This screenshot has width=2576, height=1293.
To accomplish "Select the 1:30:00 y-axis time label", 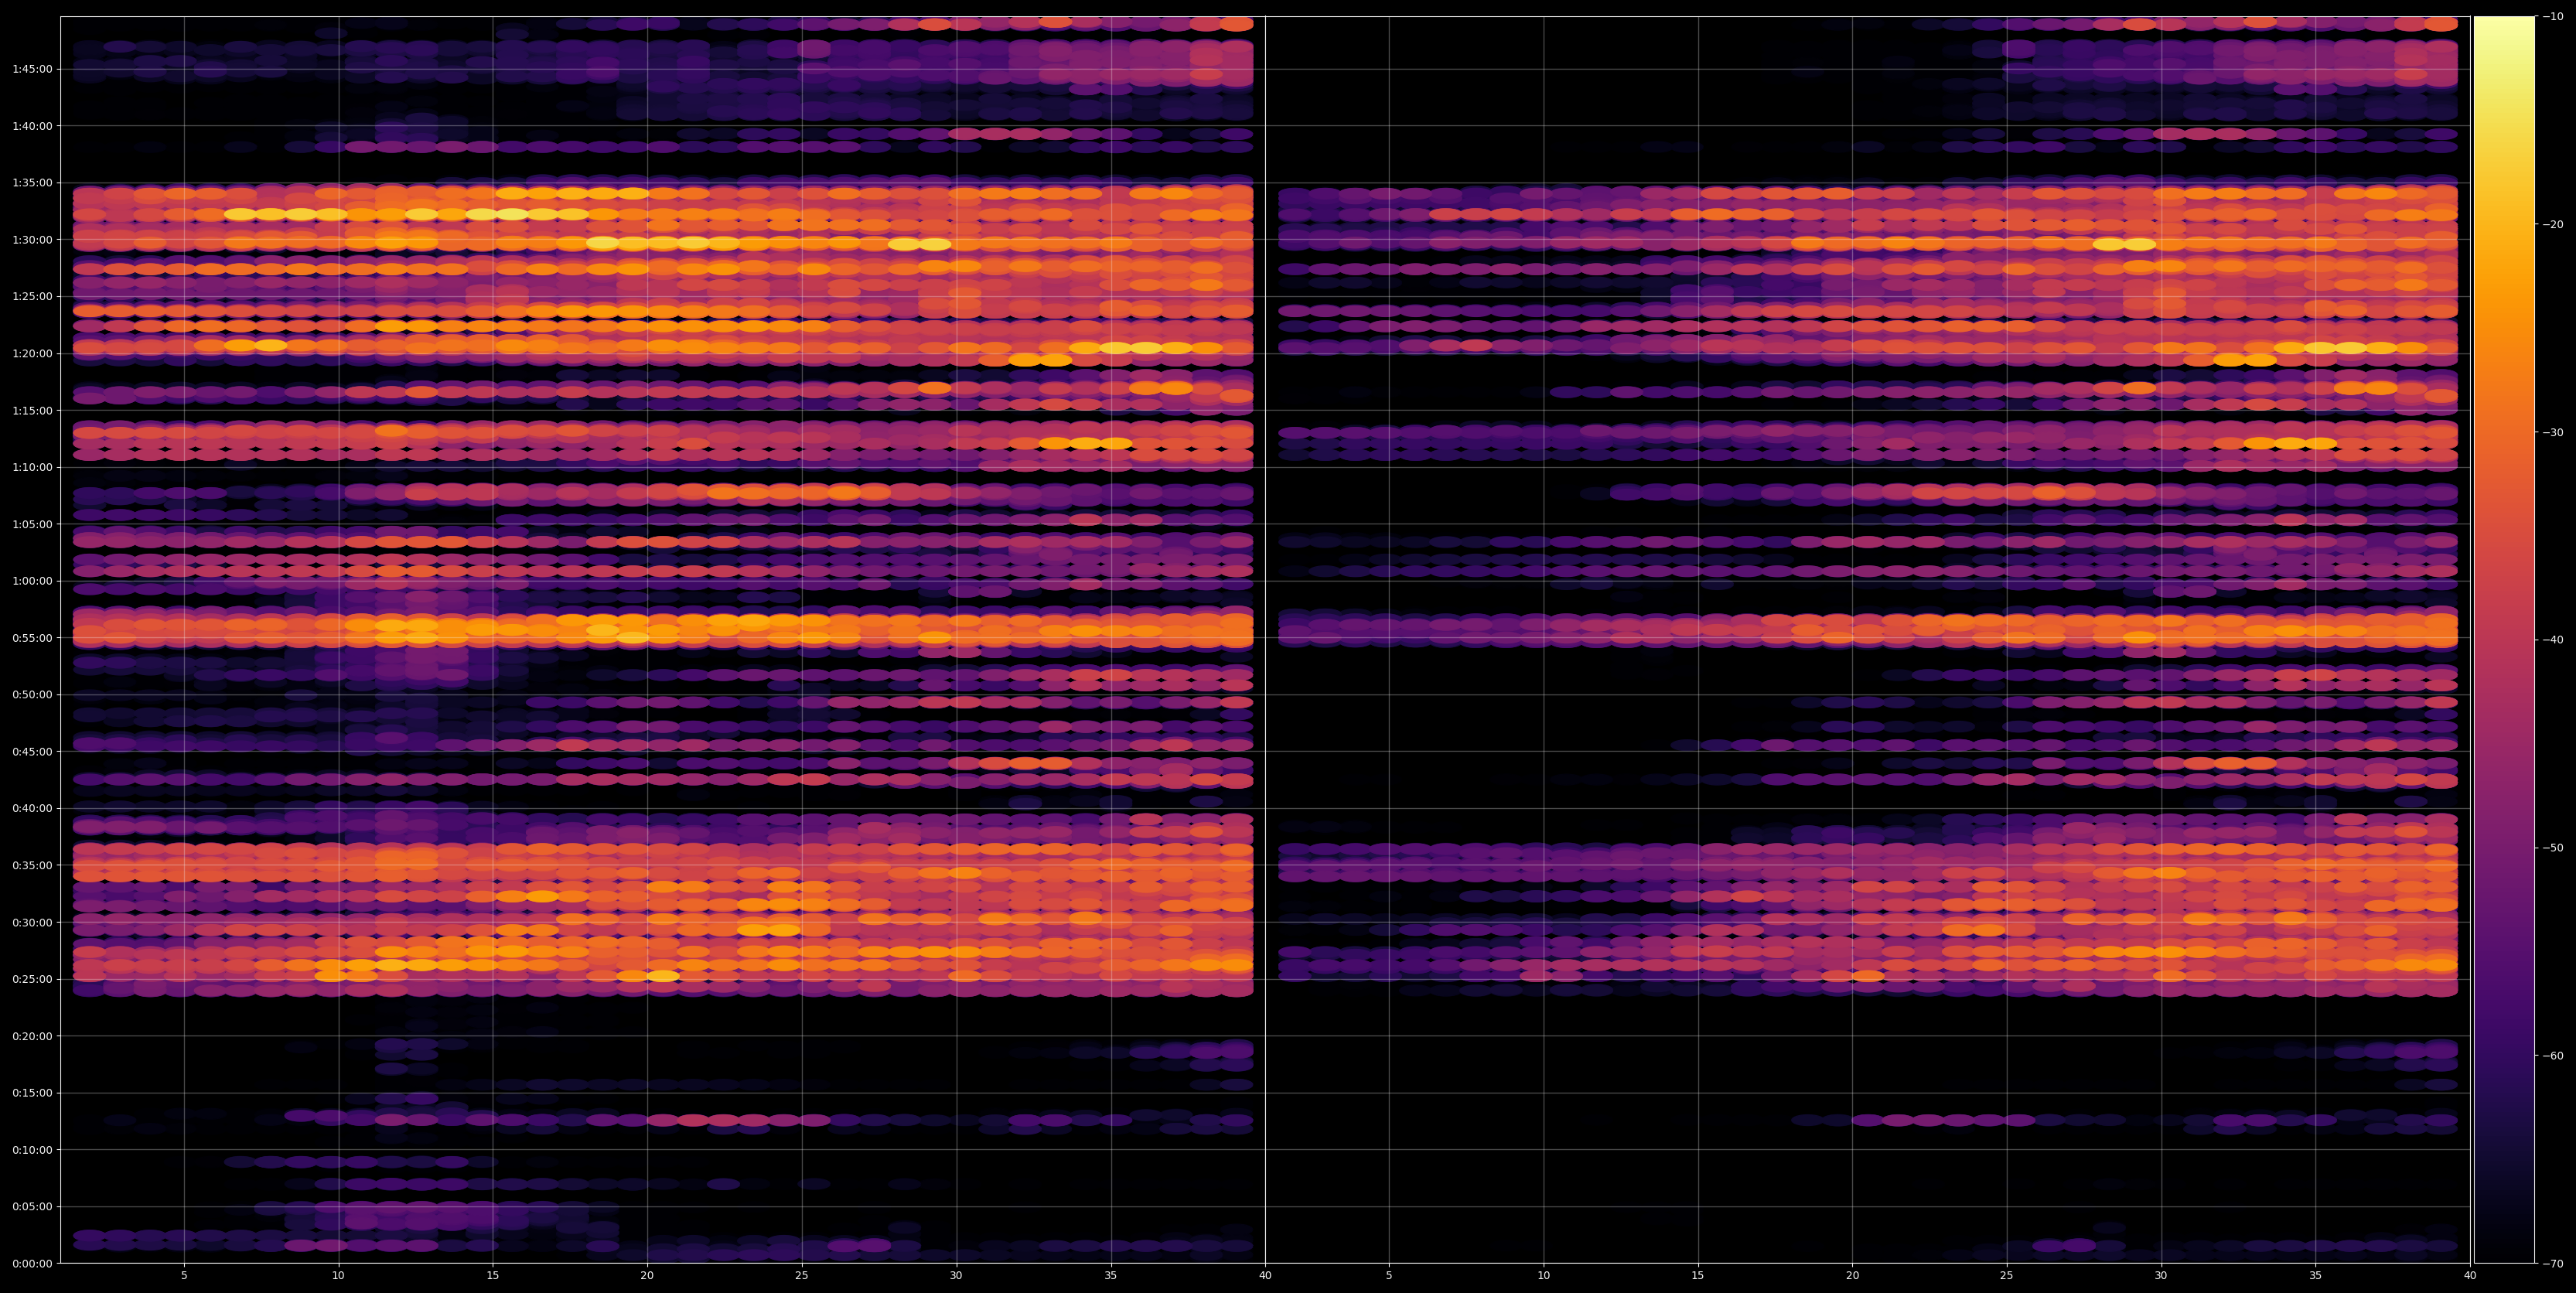I will pos(32,239).
